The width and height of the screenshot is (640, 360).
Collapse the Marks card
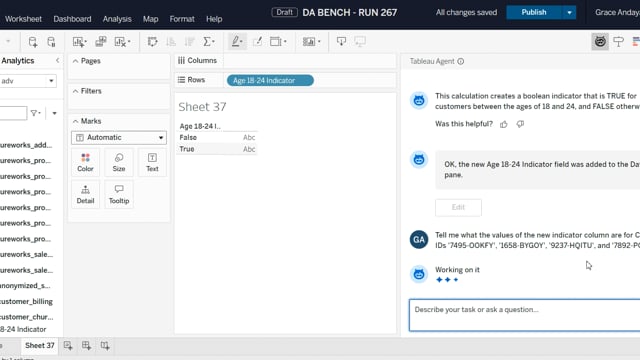click(76, 121)
